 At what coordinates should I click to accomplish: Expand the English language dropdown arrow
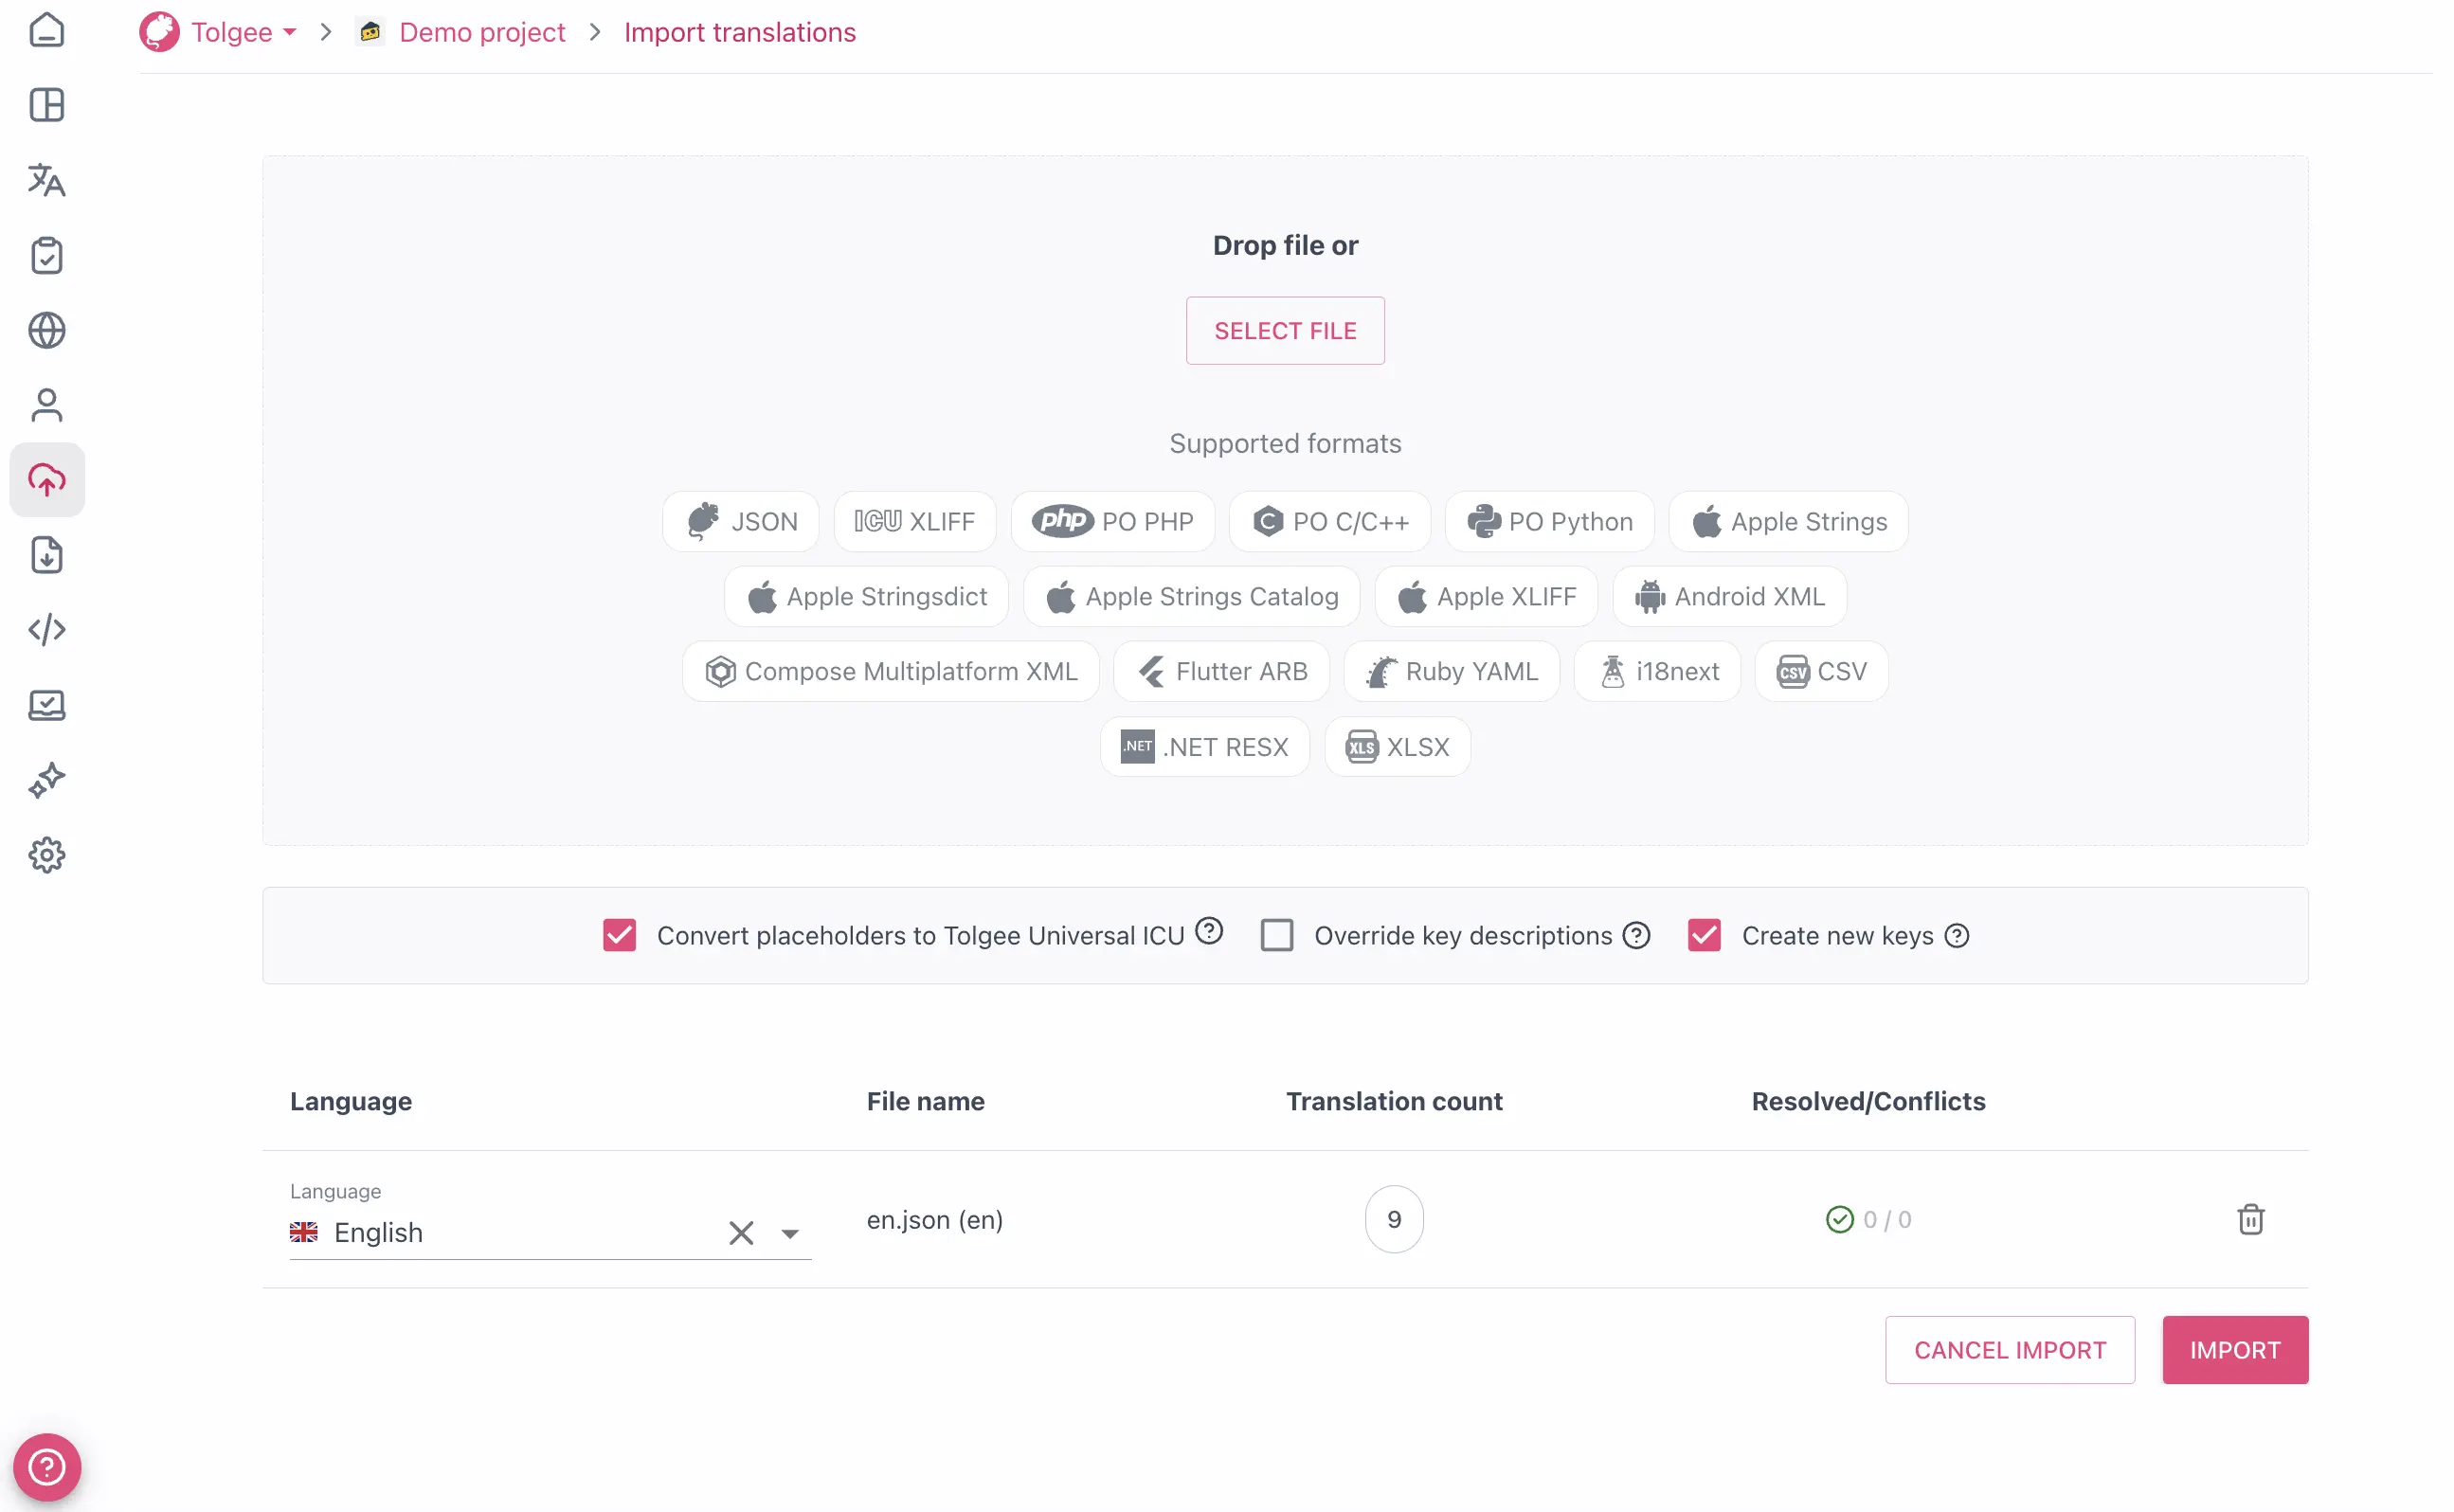(x=790, y=1233)
